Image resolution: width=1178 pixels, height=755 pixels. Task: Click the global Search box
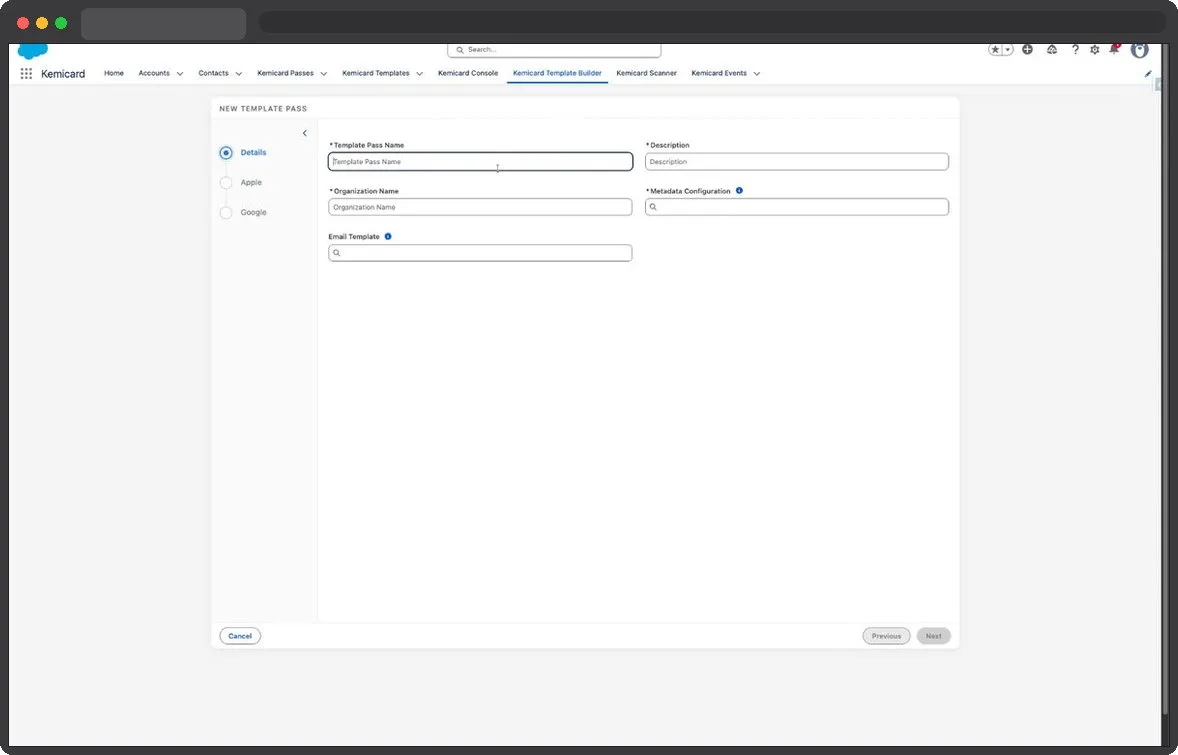(554, 50)
